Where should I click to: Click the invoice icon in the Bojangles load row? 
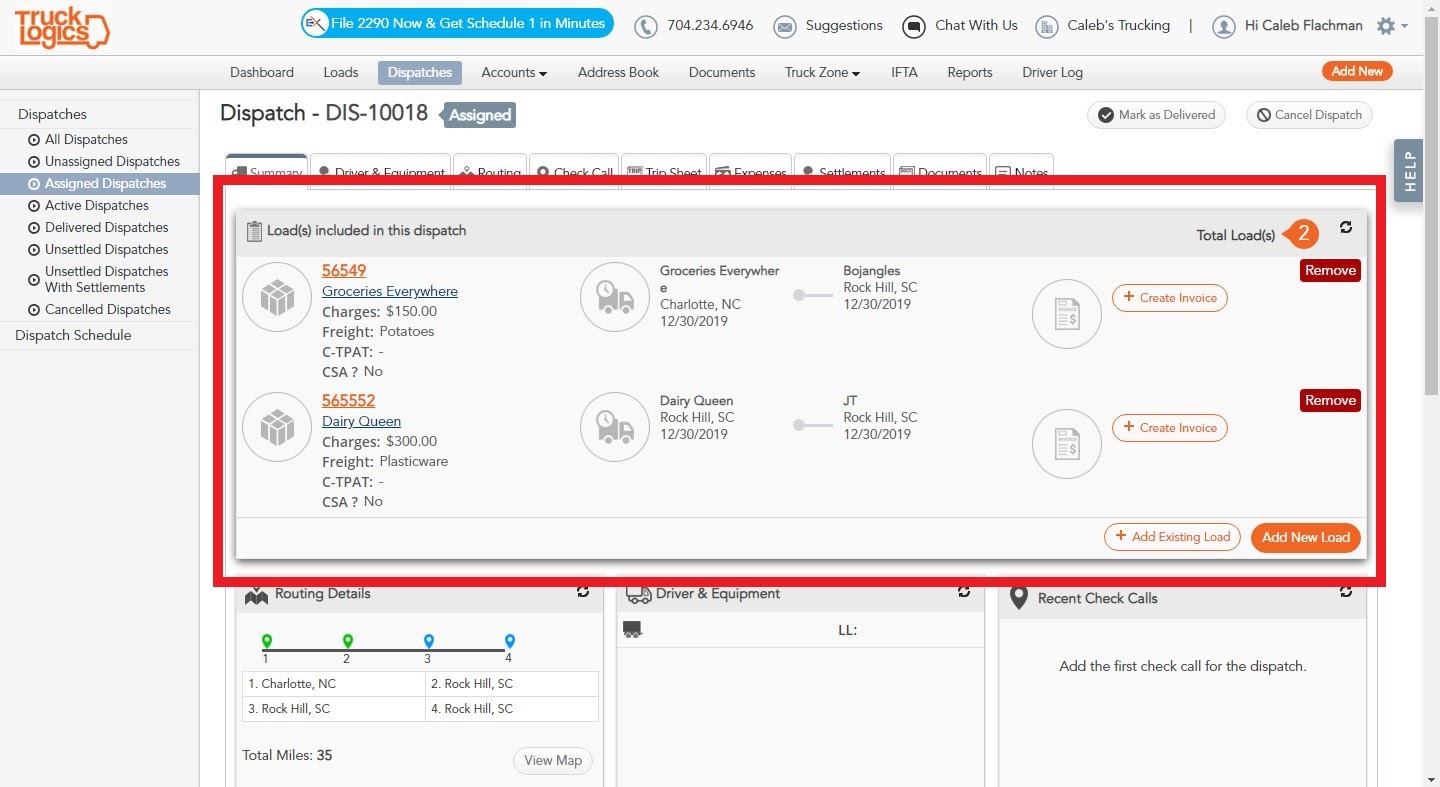click(1067, 314)
